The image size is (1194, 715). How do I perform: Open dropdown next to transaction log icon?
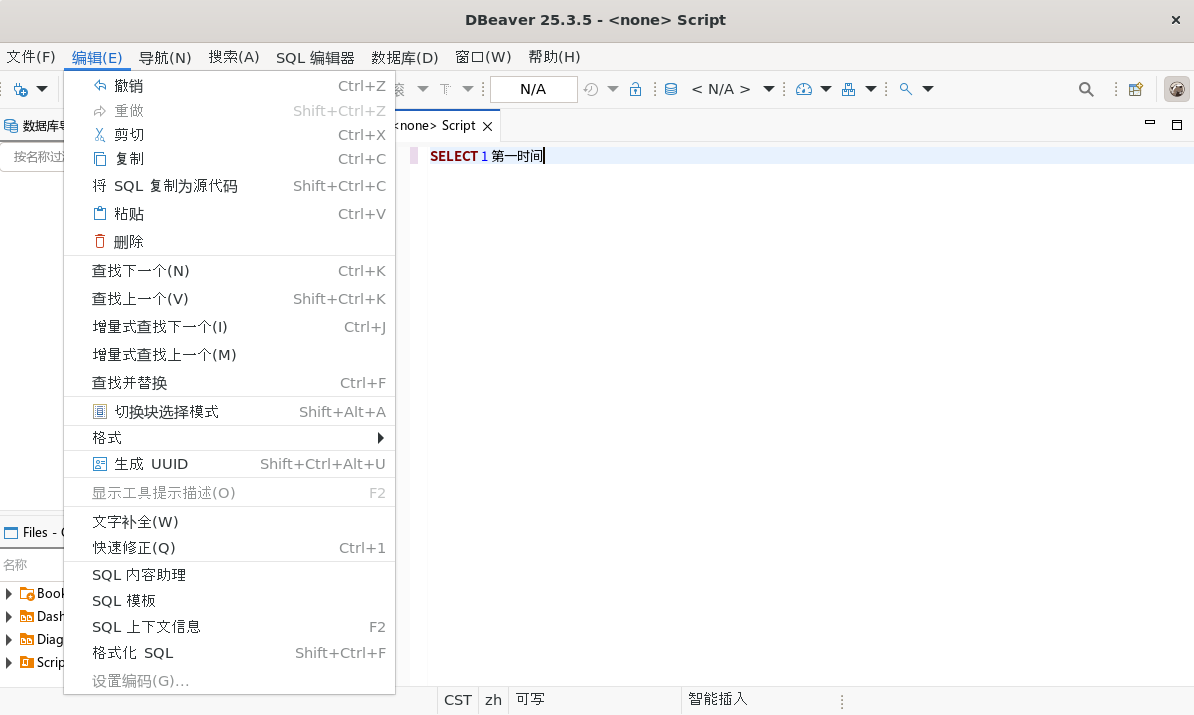tap(613, 89)
